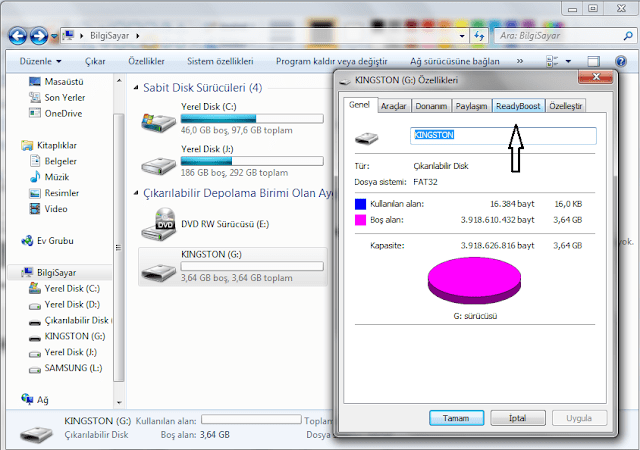Screen dimensions: 640x450
Task: Select Yerel Disk (J:) drive icon
Action: tap(158, 165)
